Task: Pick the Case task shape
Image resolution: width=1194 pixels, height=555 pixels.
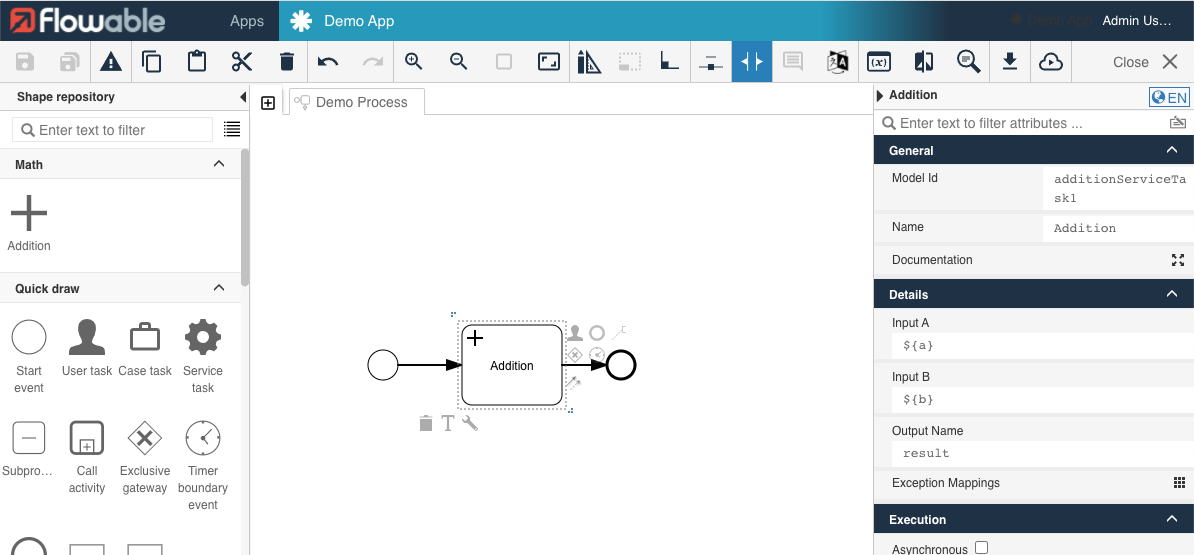Action: [x=145, y=348]
